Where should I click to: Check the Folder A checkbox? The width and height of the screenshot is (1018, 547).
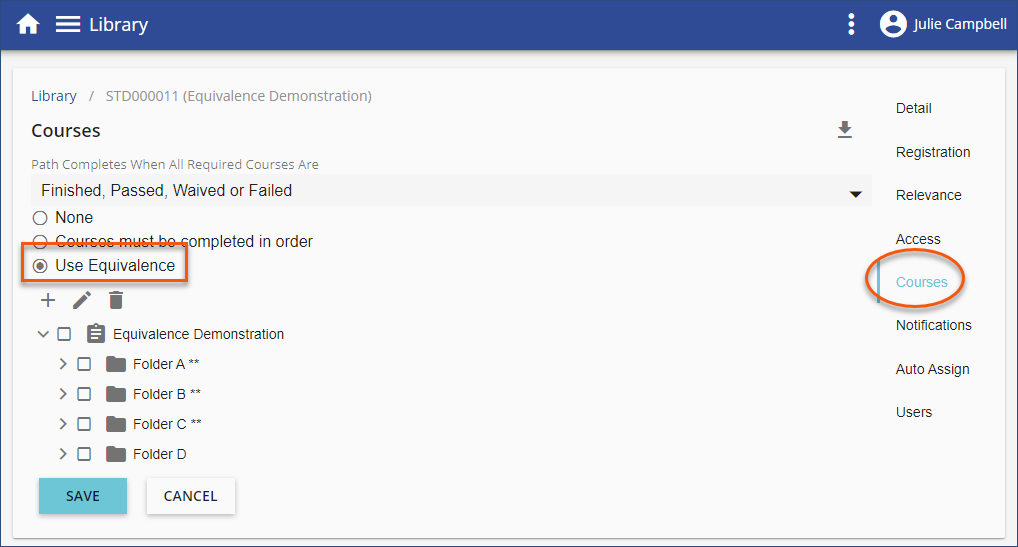[x=84, y=364]
